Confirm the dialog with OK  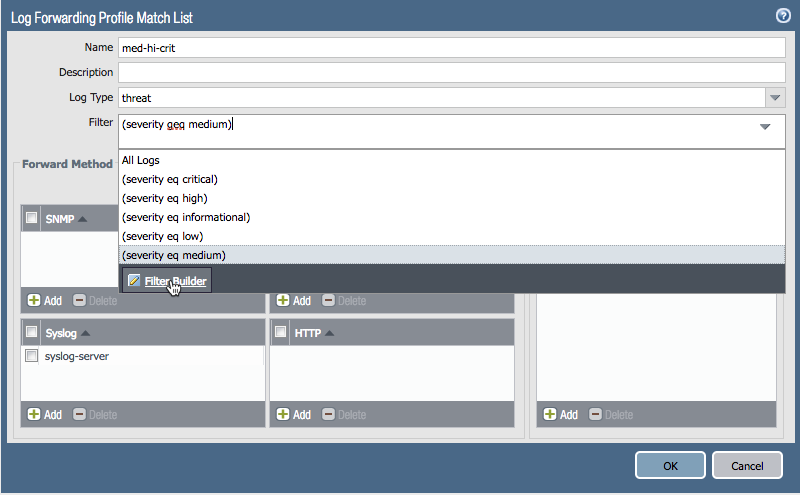(670, 465)
